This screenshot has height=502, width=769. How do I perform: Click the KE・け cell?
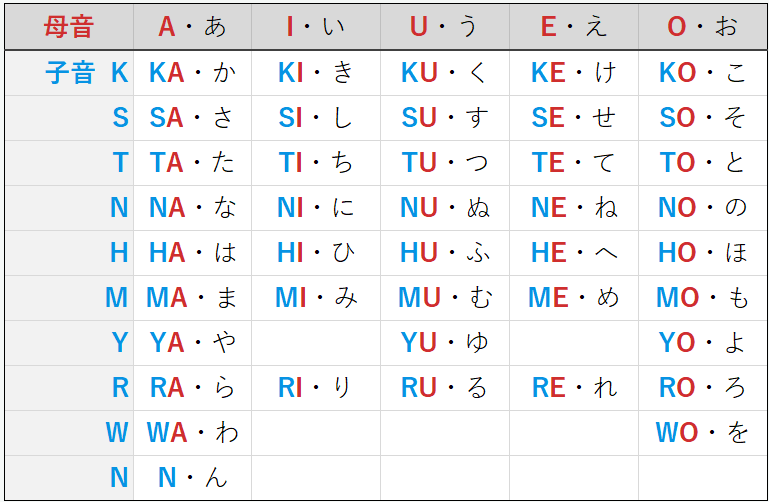[574, 73]
